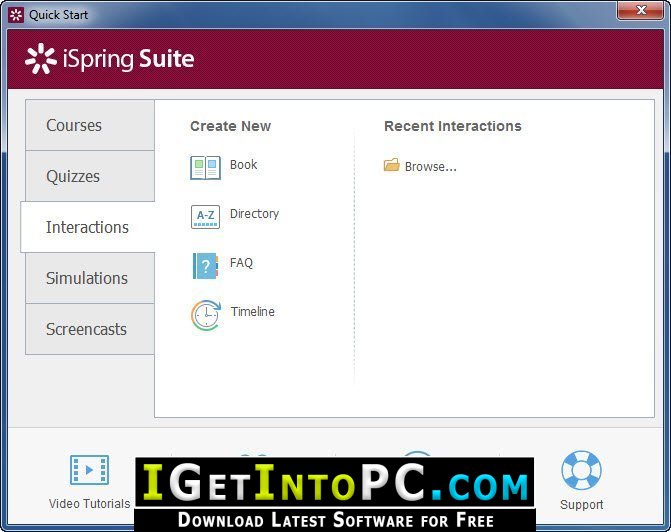Create a new FAQ interaction
This screenshot has width=671, height=532.
pyautogui.click(x=241, y=262)
